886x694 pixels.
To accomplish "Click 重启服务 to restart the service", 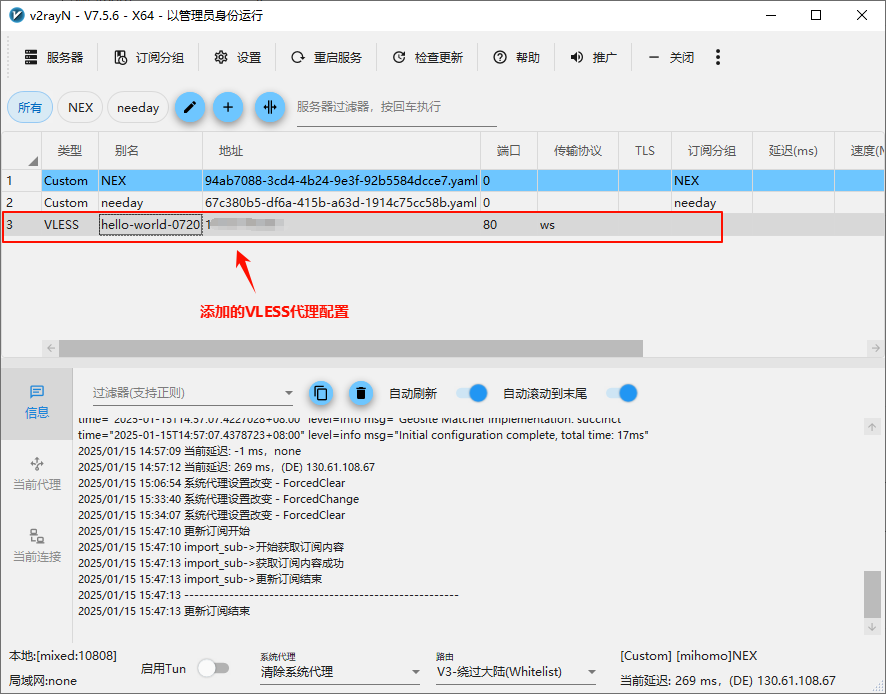I will (x=327, y=58).
